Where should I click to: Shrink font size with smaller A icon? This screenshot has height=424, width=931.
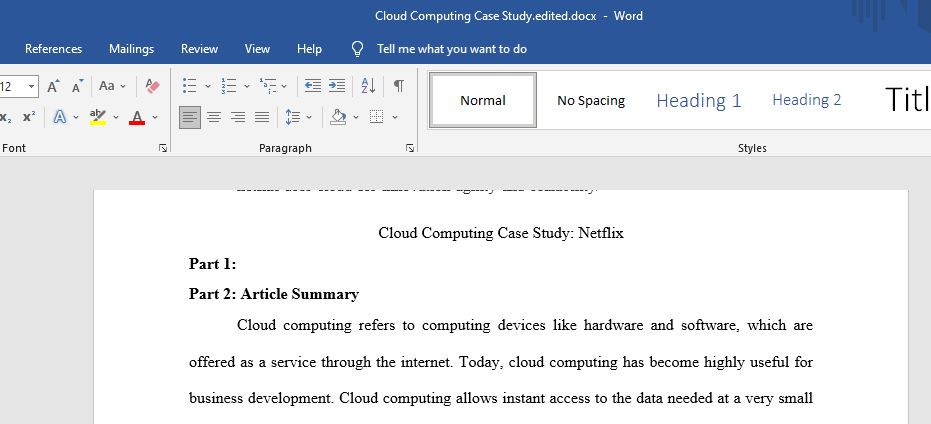click(x=78, y=87)
